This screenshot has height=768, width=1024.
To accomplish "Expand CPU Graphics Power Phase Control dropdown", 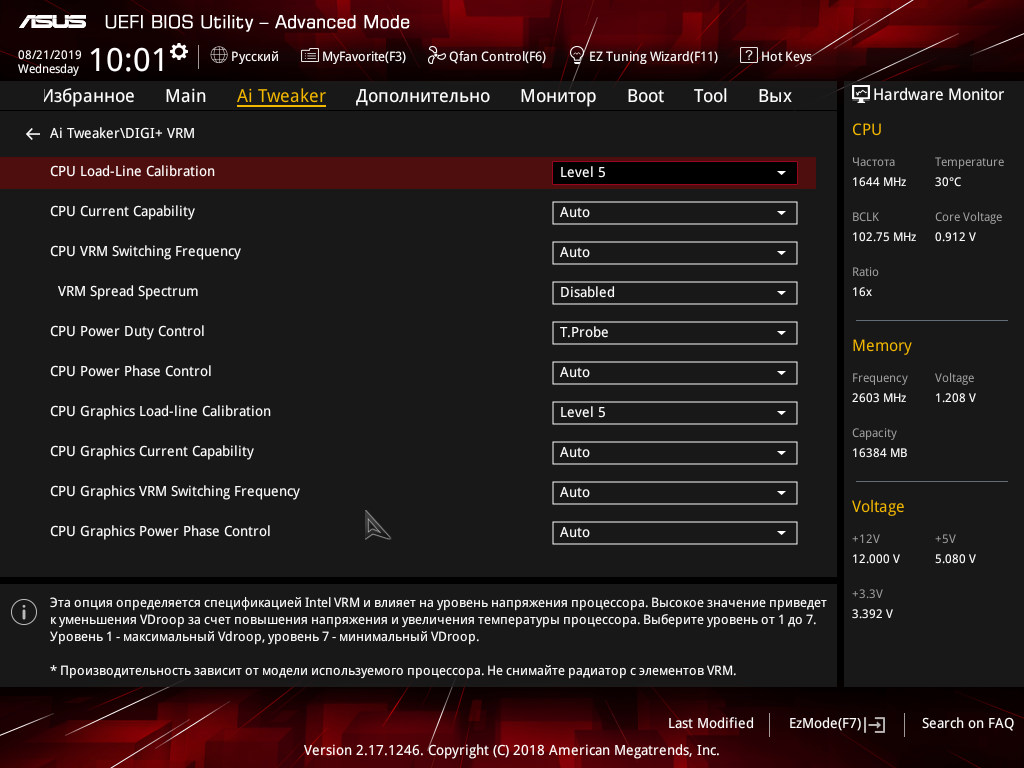I will pyautogui.click(x=675, y=533).
